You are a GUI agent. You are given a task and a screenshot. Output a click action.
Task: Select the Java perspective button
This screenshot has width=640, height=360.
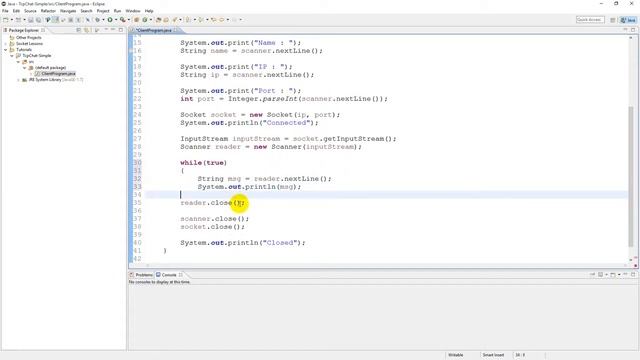pyautogui.click(x=628, y=20)
